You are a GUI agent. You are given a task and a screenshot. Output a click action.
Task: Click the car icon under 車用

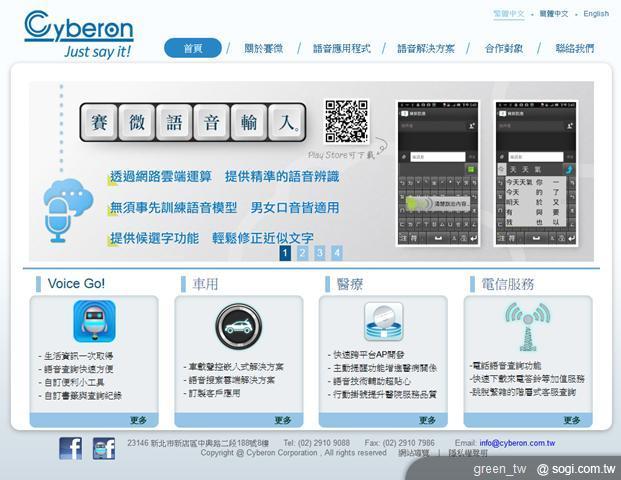point(238,326)
